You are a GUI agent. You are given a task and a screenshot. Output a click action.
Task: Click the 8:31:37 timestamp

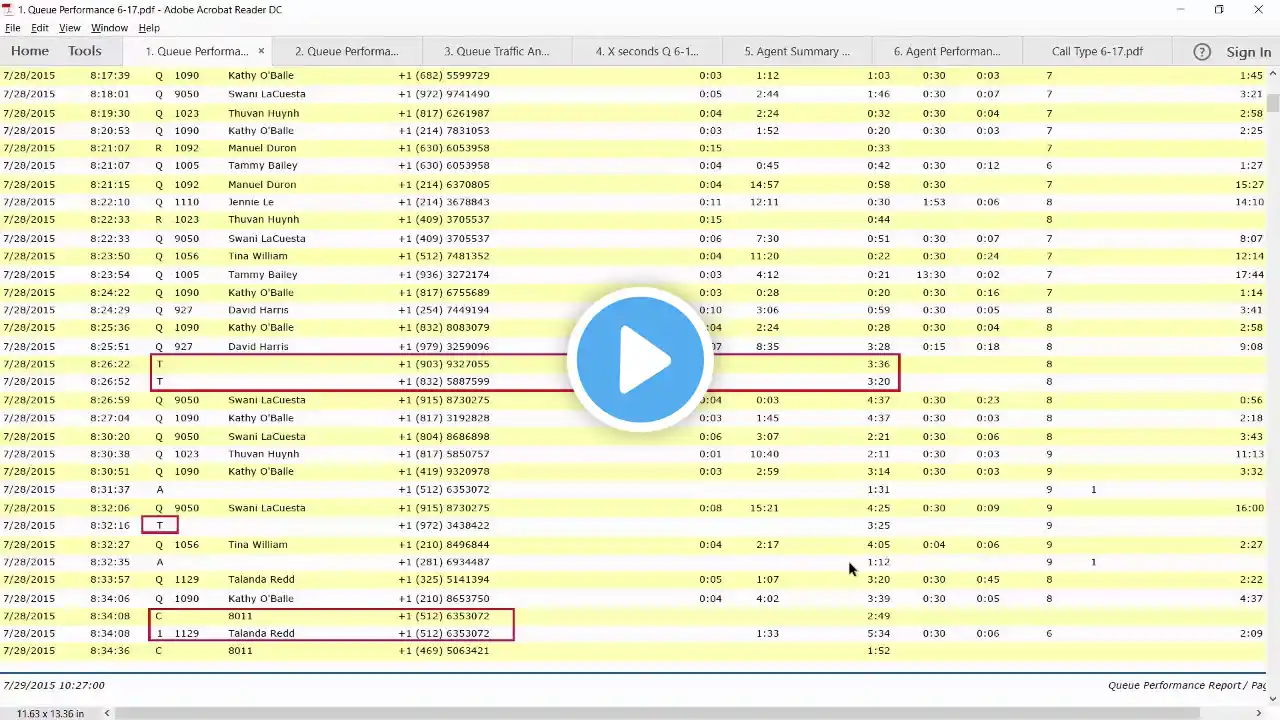110,490
